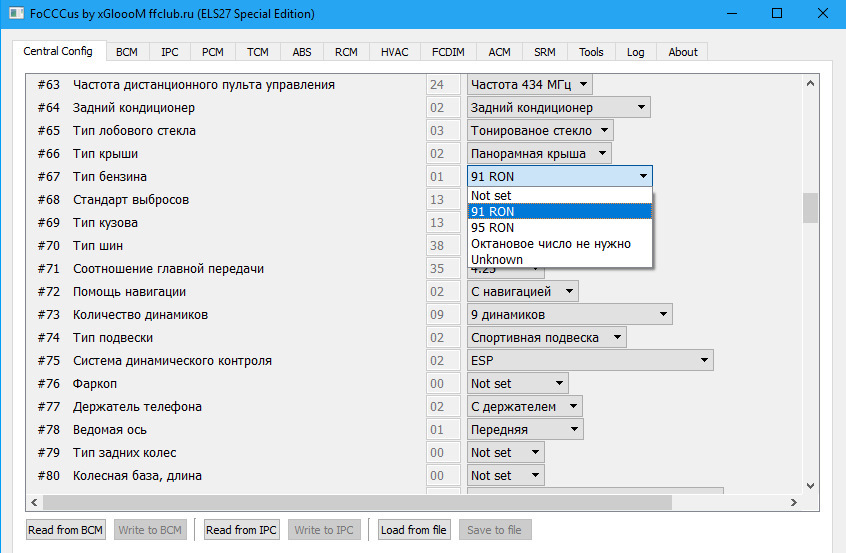
Task: Open 'С навигацией' dropdown
Action: 523,292
